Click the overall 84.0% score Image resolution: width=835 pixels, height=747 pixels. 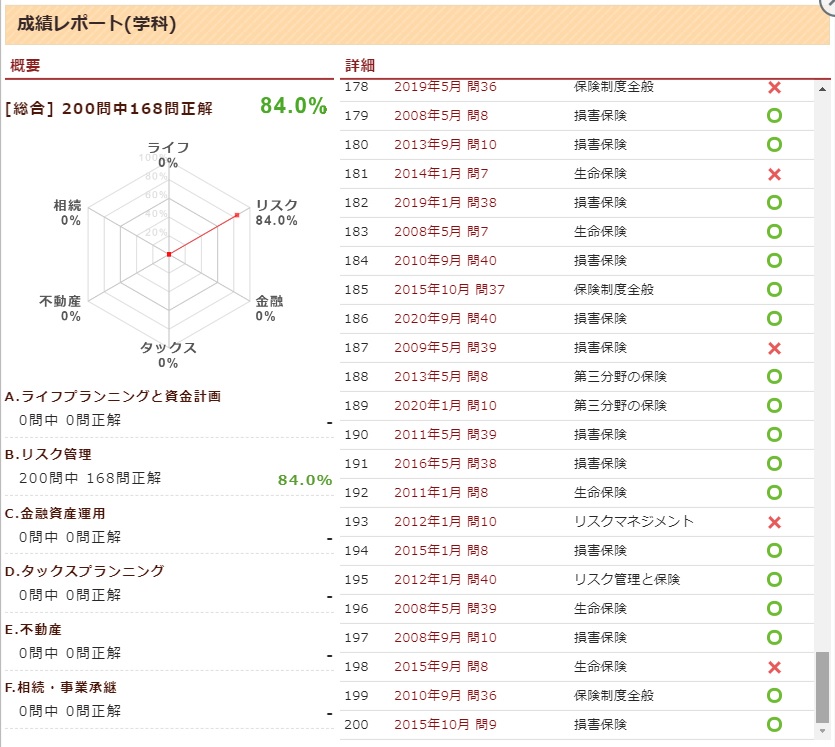[x=293, y=105]
